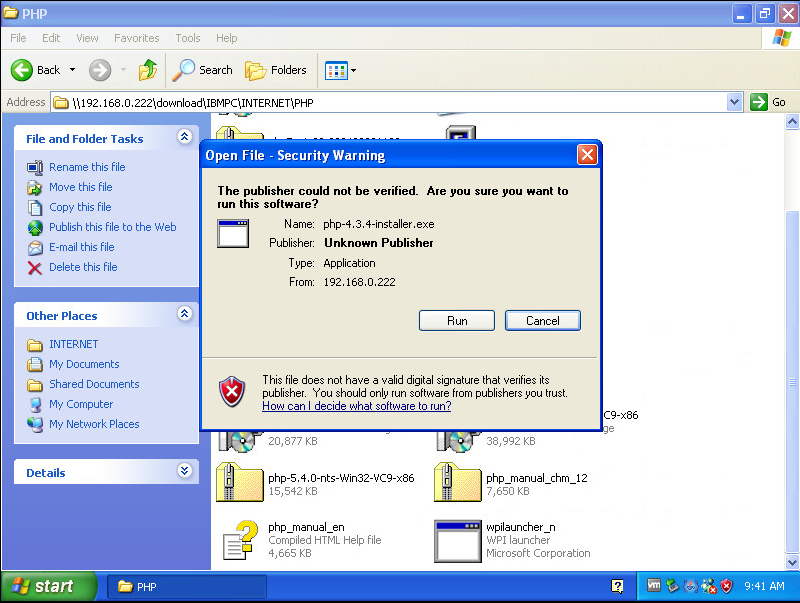This screenshot has height=603, width=800.
Task: Select php_manual_chm_12 zip folder icon
Action: point(458,482)
